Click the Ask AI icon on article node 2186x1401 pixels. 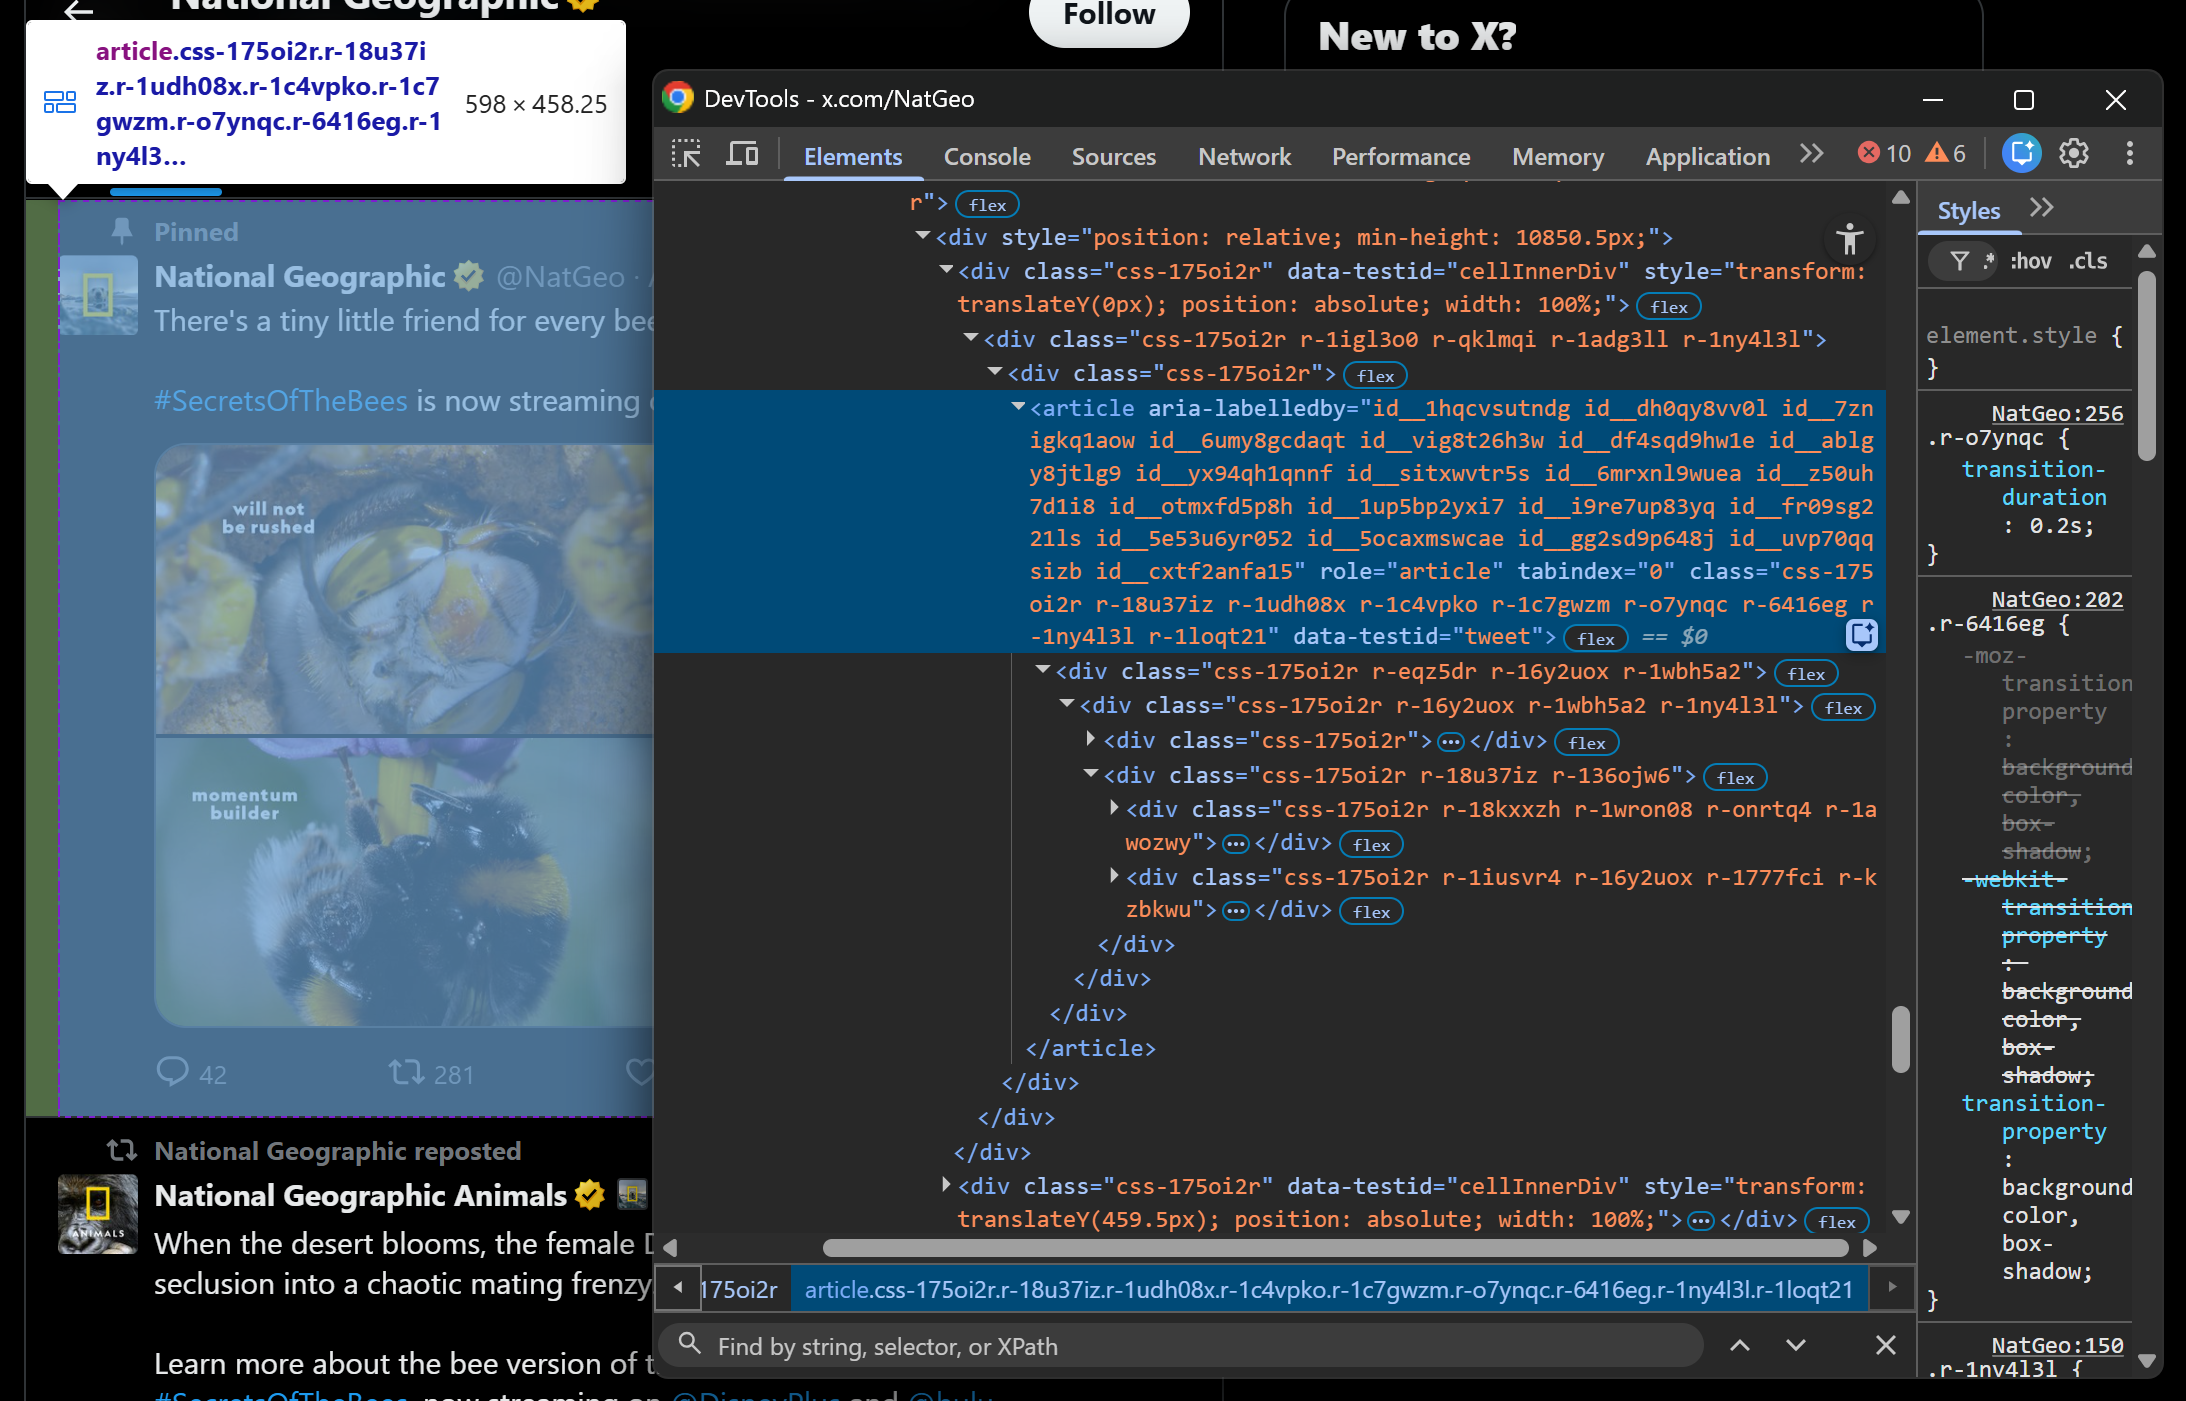1862,635
